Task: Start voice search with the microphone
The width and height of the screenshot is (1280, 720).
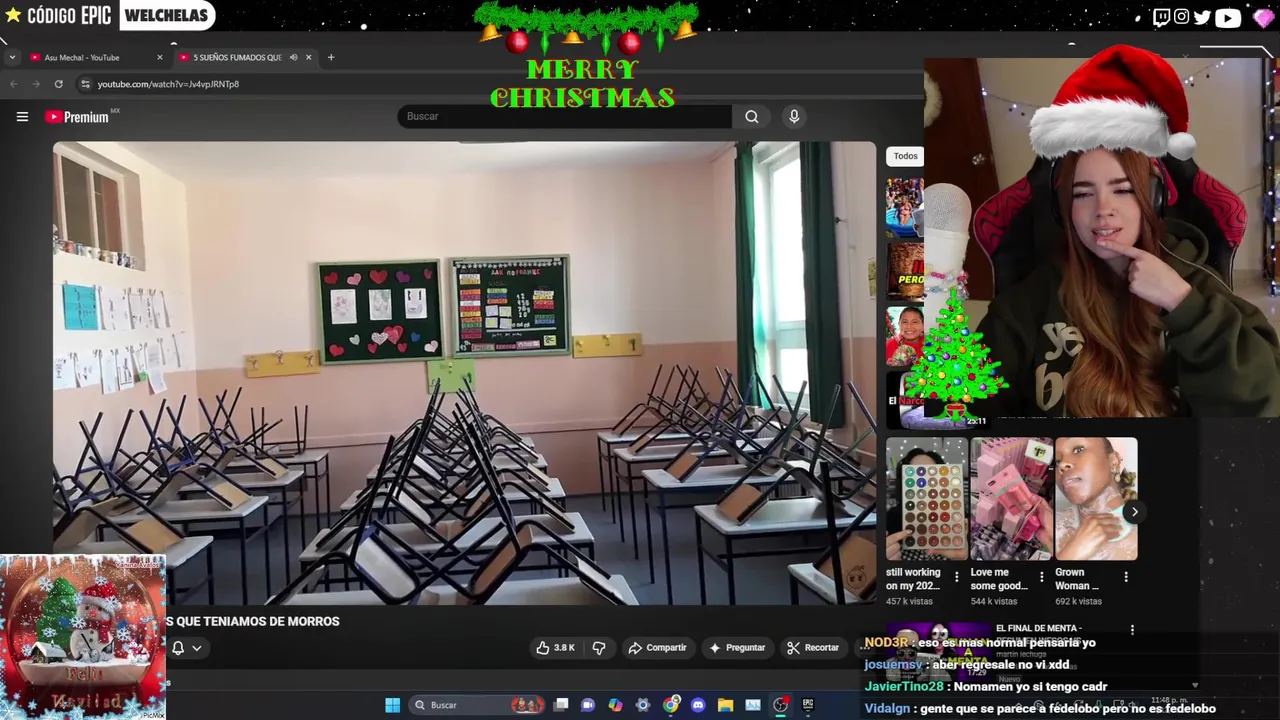Action: (x=794, y=117)
